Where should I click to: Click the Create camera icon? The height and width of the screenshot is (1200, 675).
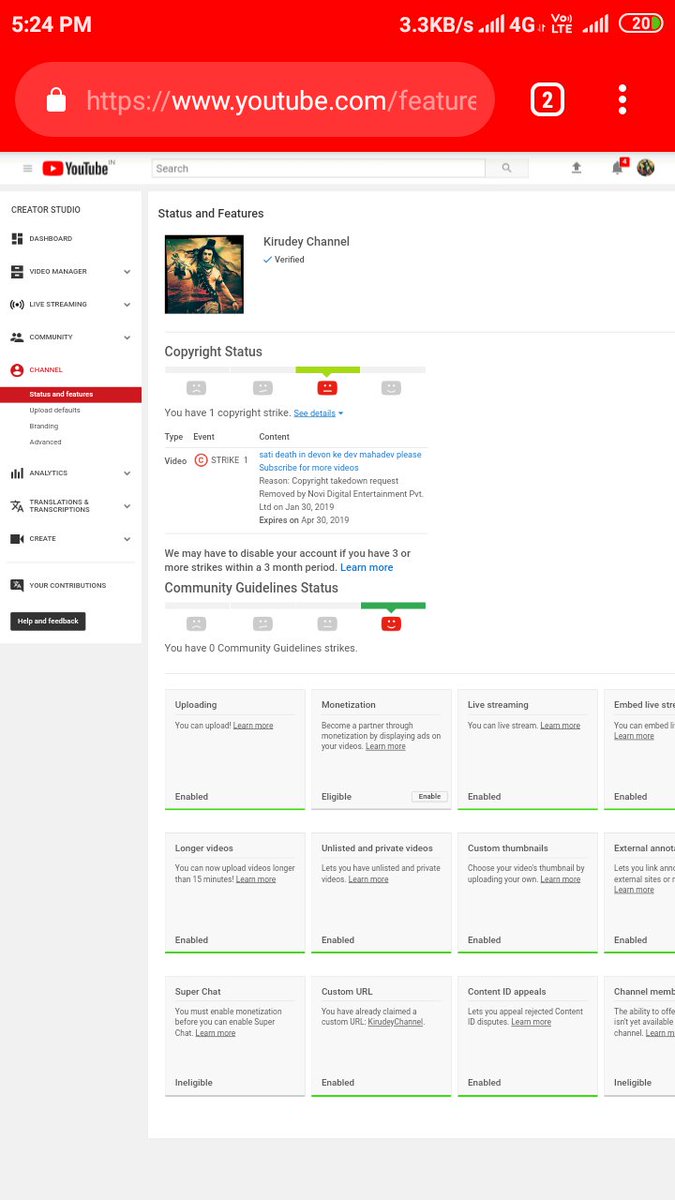[17, 539]
